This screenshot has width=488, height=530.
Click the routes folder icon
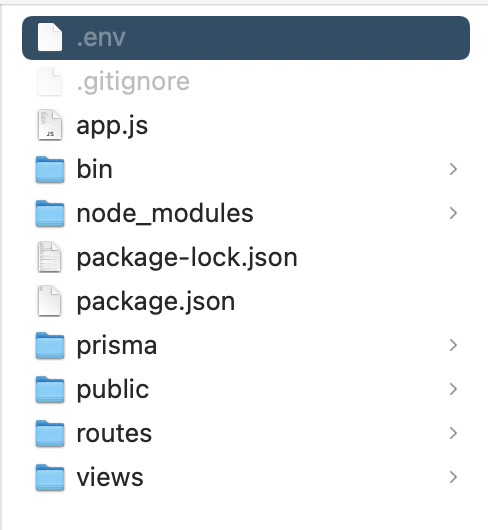click(50, 433)
